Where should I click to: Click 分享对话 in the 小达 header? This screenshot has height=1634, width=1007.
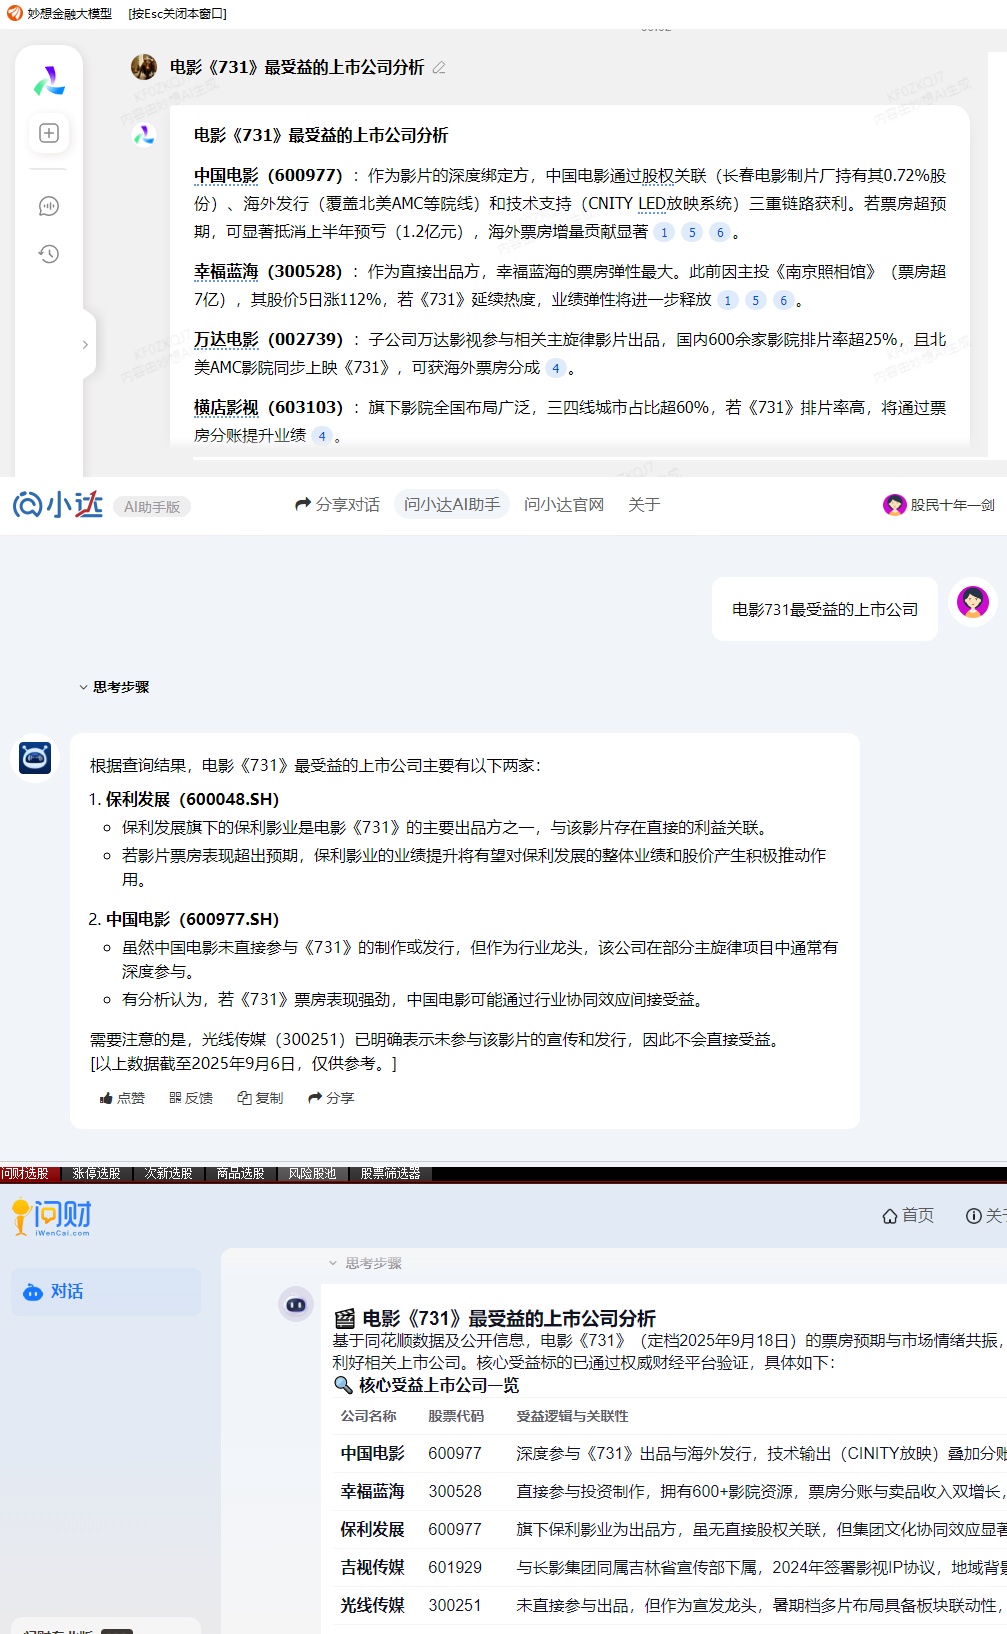pyautogui.click(x=337, y=505)
